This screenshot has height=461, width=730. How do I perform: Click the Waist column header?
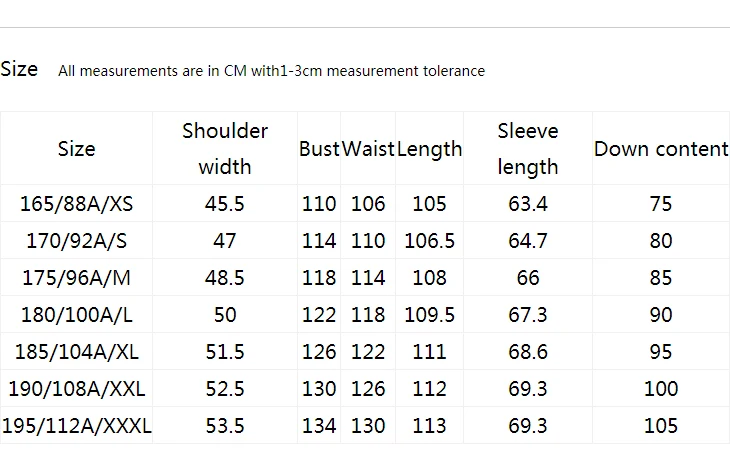(368, 149)
